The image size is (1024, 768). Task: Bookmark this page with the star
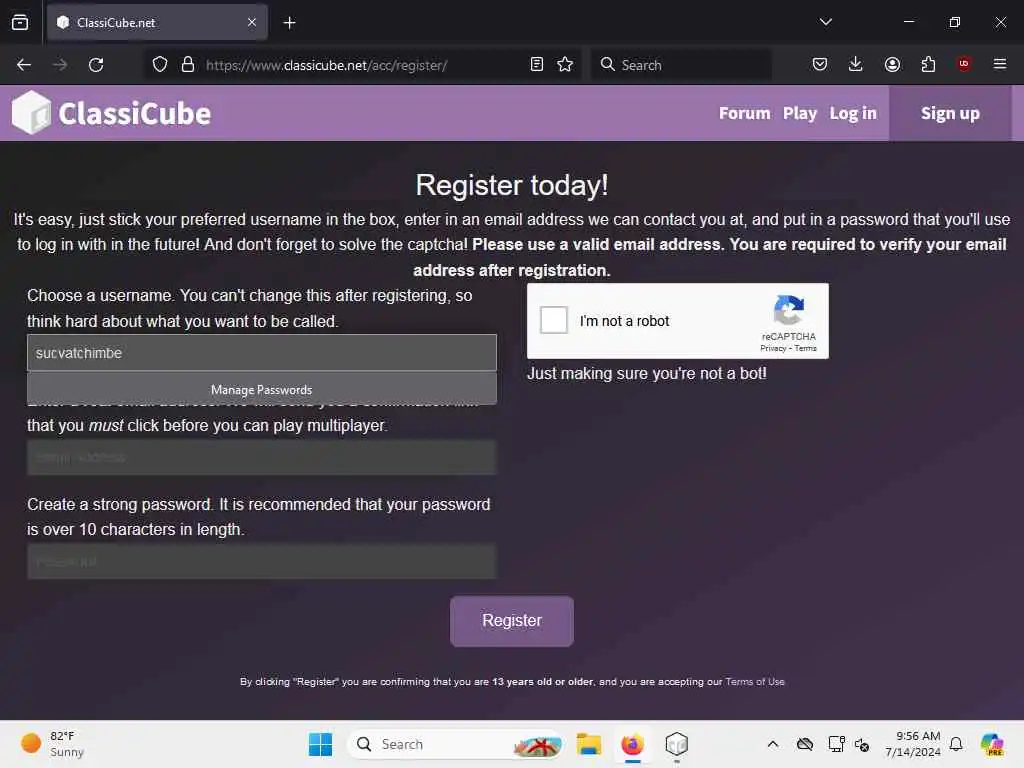566,64
